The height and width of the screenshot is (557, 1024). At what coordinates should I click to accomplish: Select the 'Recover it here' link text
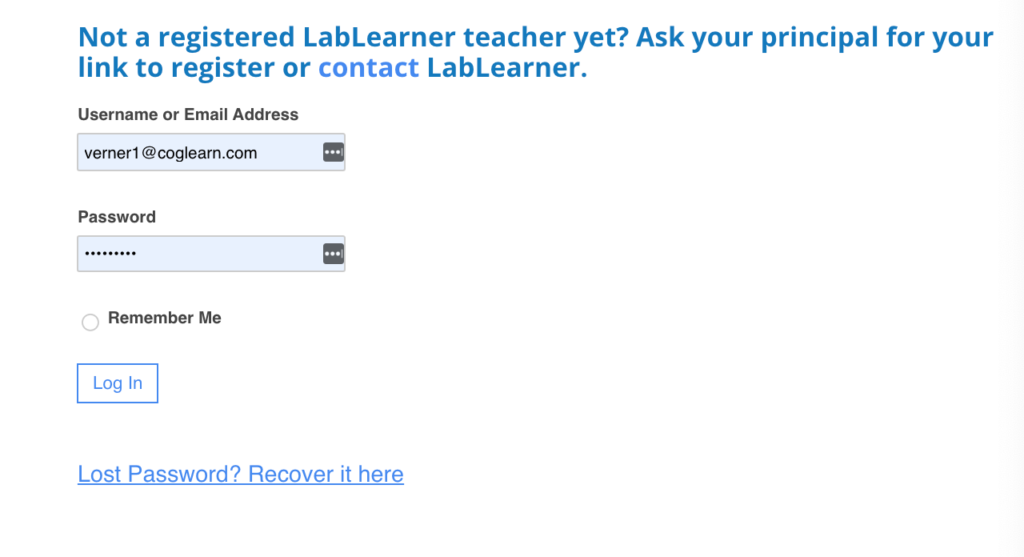326,474
